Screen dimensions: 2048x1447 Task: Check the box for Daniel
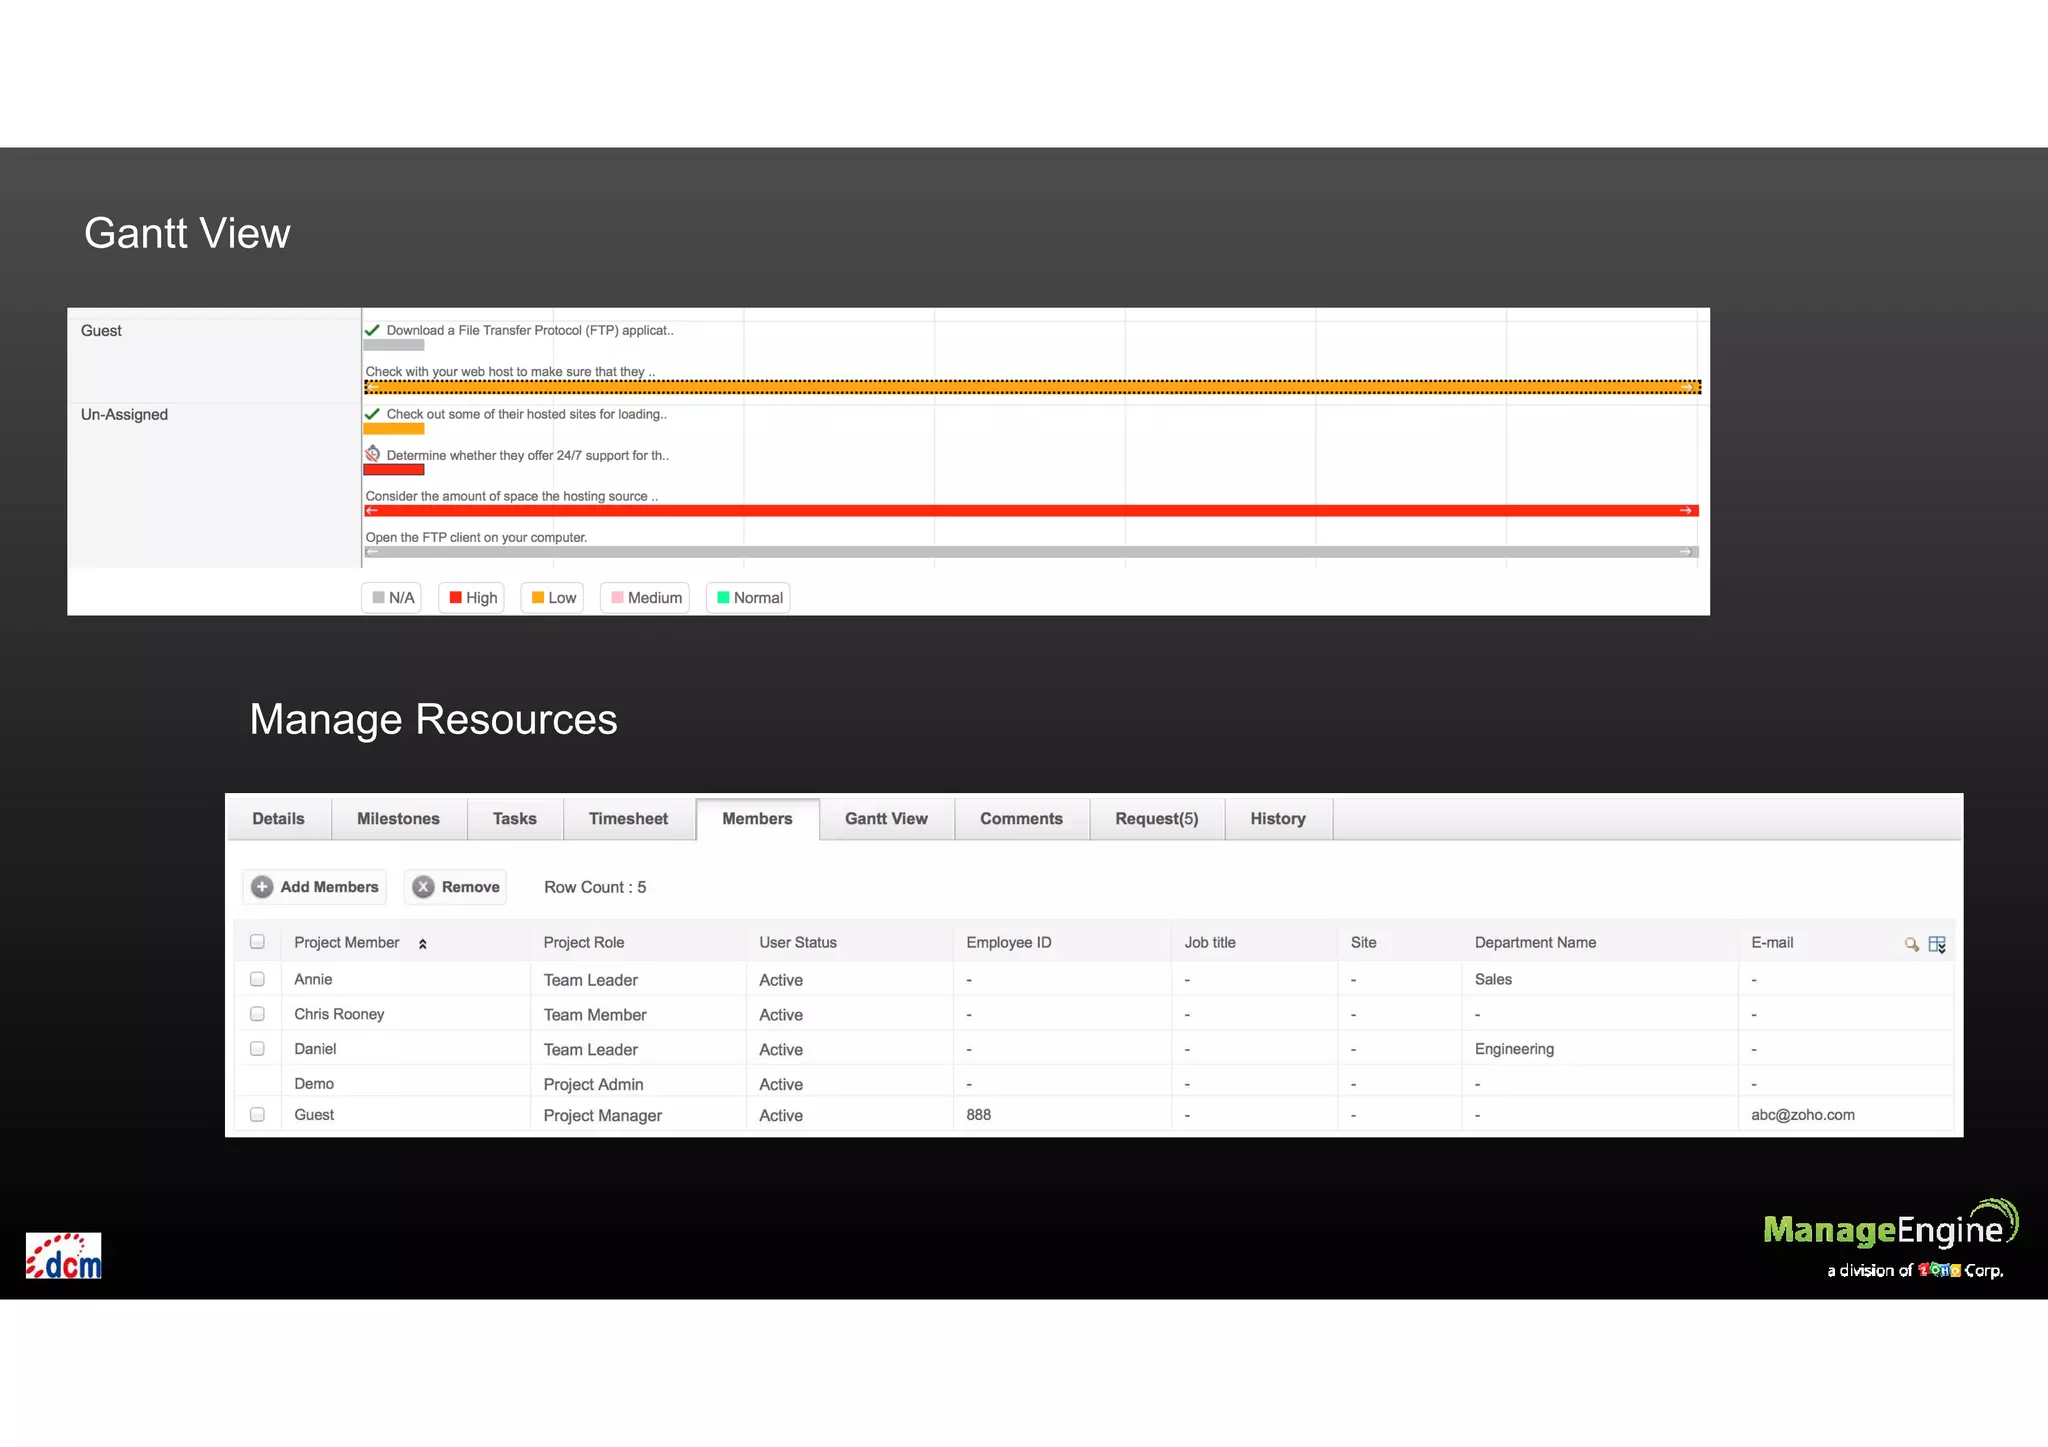tap(257, 1049)
